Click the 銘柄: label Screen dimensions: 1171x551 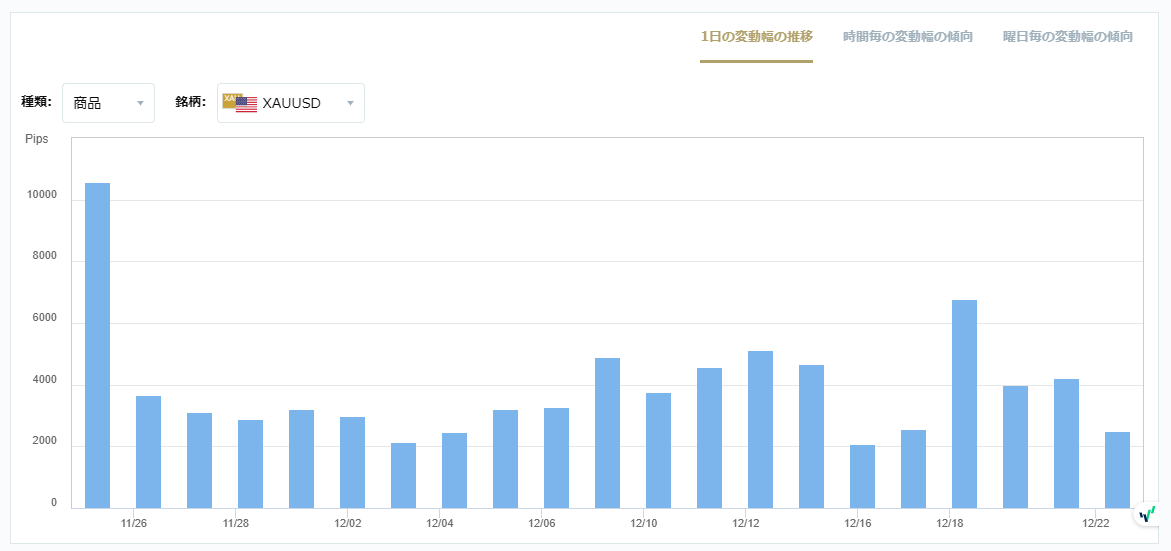[x=191, y=102]
